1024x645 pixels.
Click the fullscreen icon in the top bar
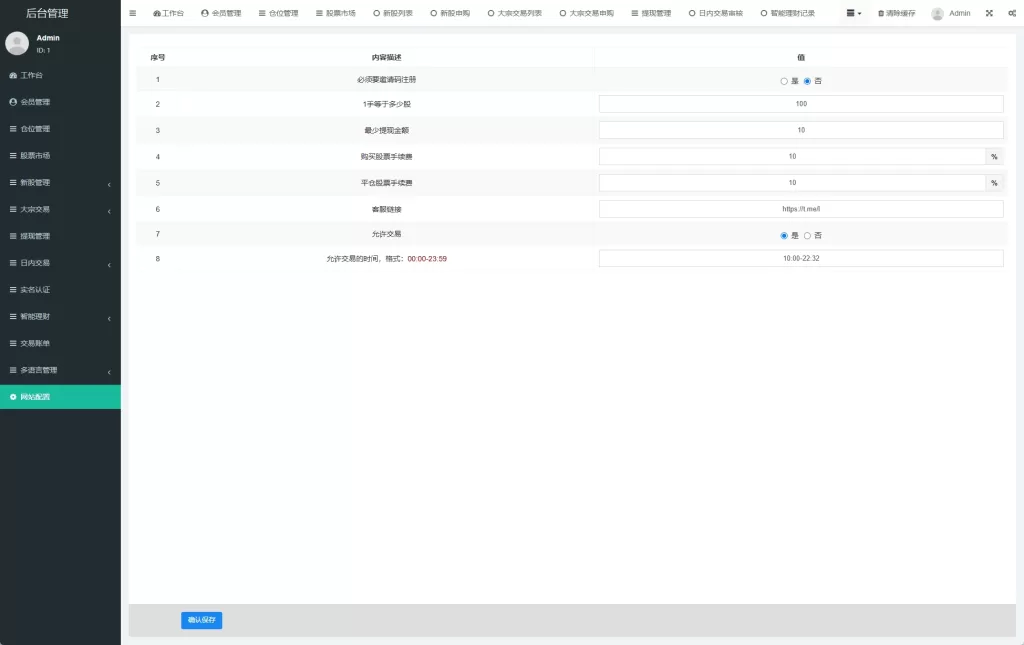pyautogui.click(x=989, y=13)
